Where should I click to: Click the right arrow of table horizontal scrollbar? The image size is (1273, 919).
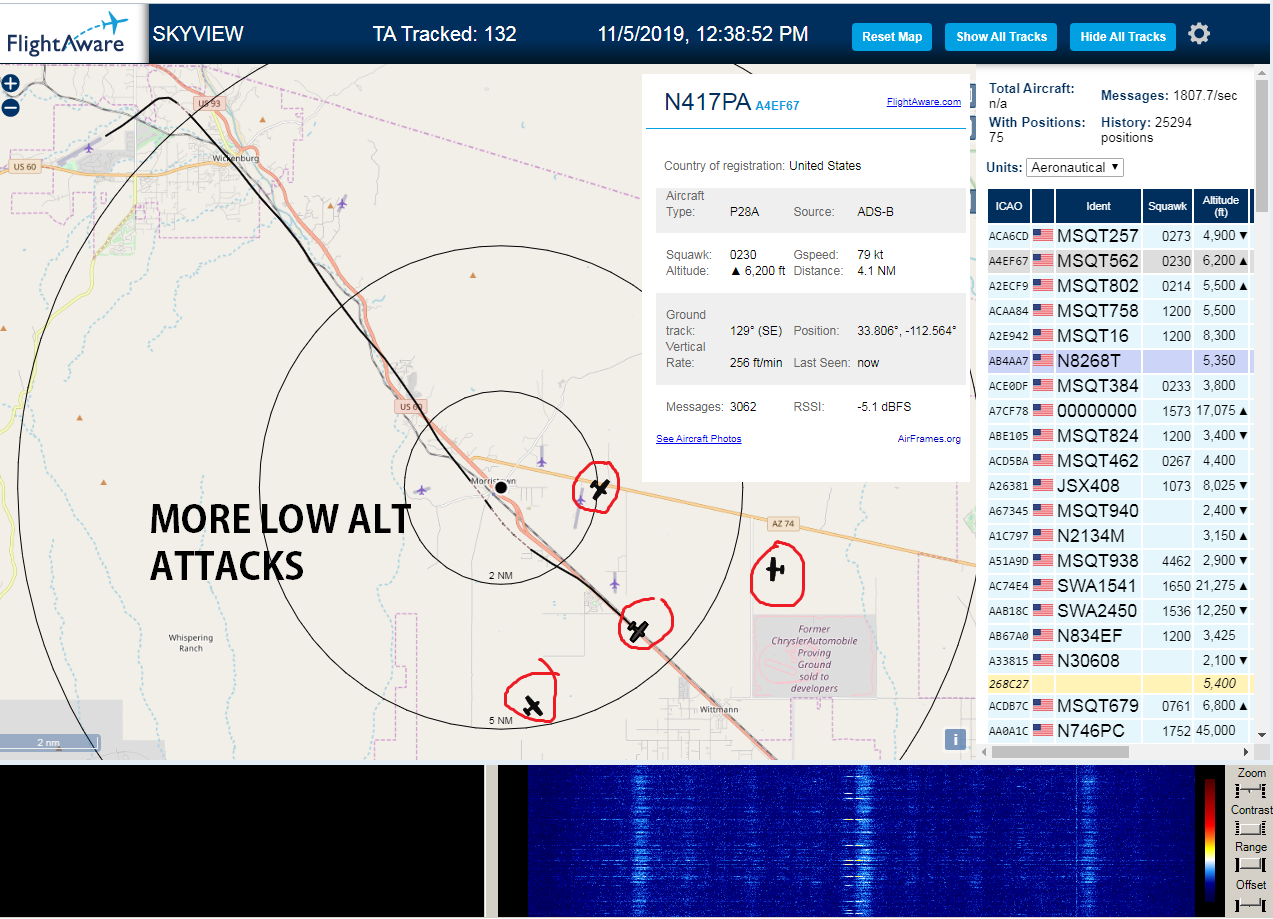pyautogui.click(x=1245, y=752)
